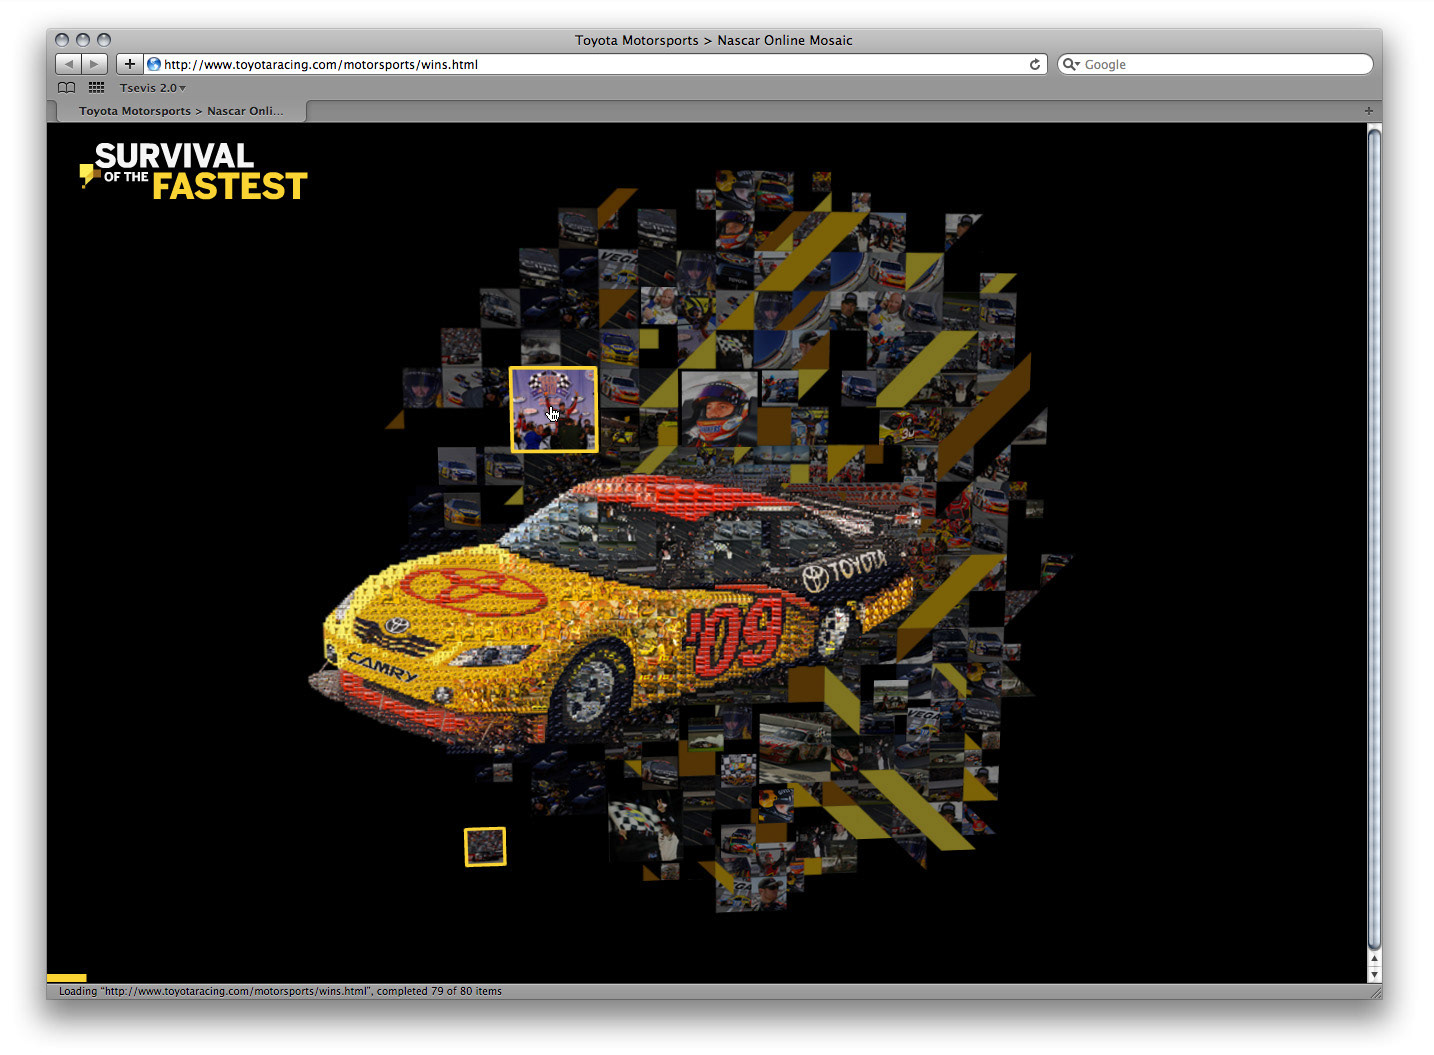Click the vertical scrollbar thumb
This screenshot has height=1055, width=1434.
1374,540
